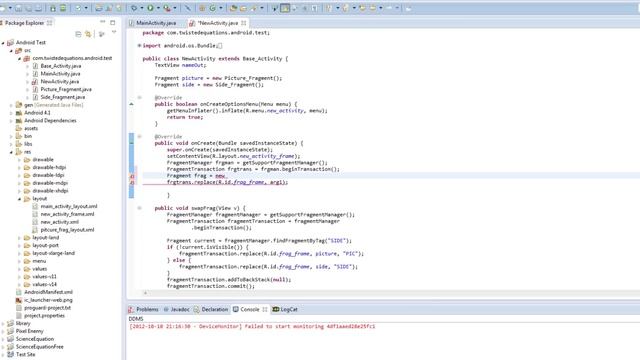The width and height of the screenshot is (640, 360).
Task: Collapse the Android Test project node
Action: coord(3,42)
